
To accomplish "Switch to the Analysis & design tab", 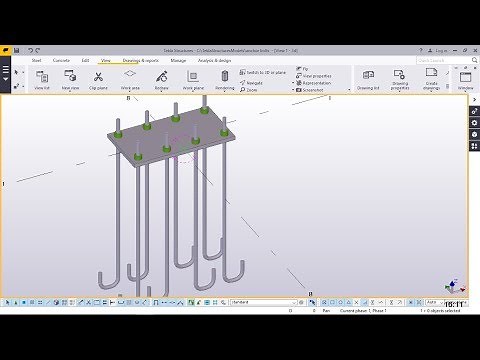I will click(214, 60).
